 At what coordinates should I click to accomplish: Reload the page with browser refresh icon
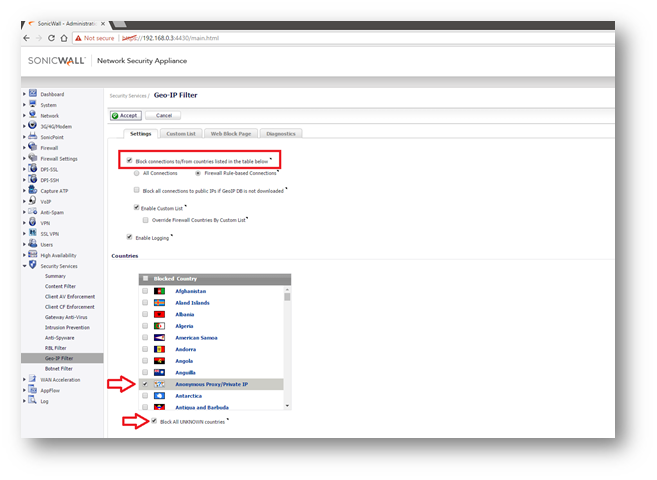51,38
